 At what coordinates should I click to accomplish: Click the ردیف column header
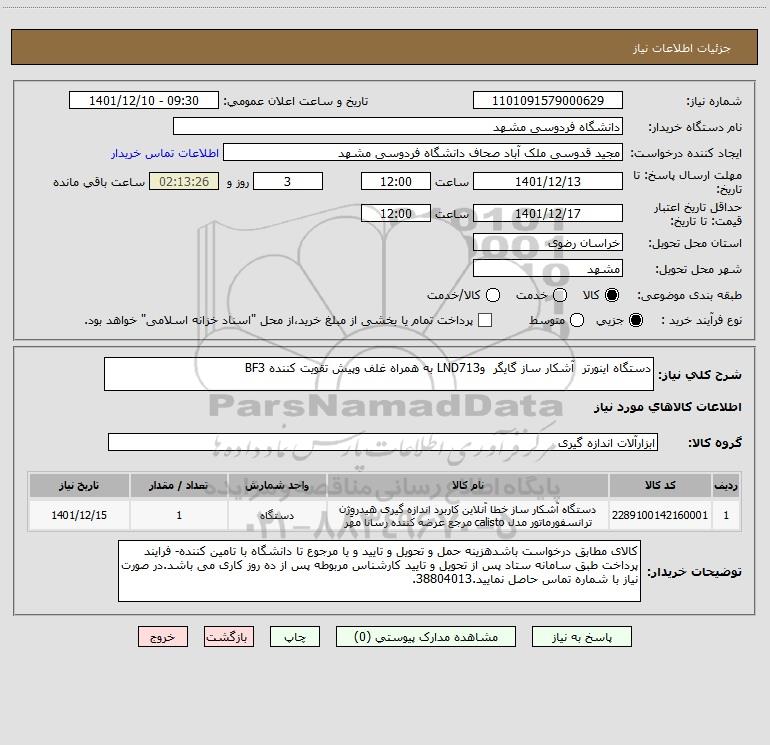pyautogui.click(x=726, y=485)
